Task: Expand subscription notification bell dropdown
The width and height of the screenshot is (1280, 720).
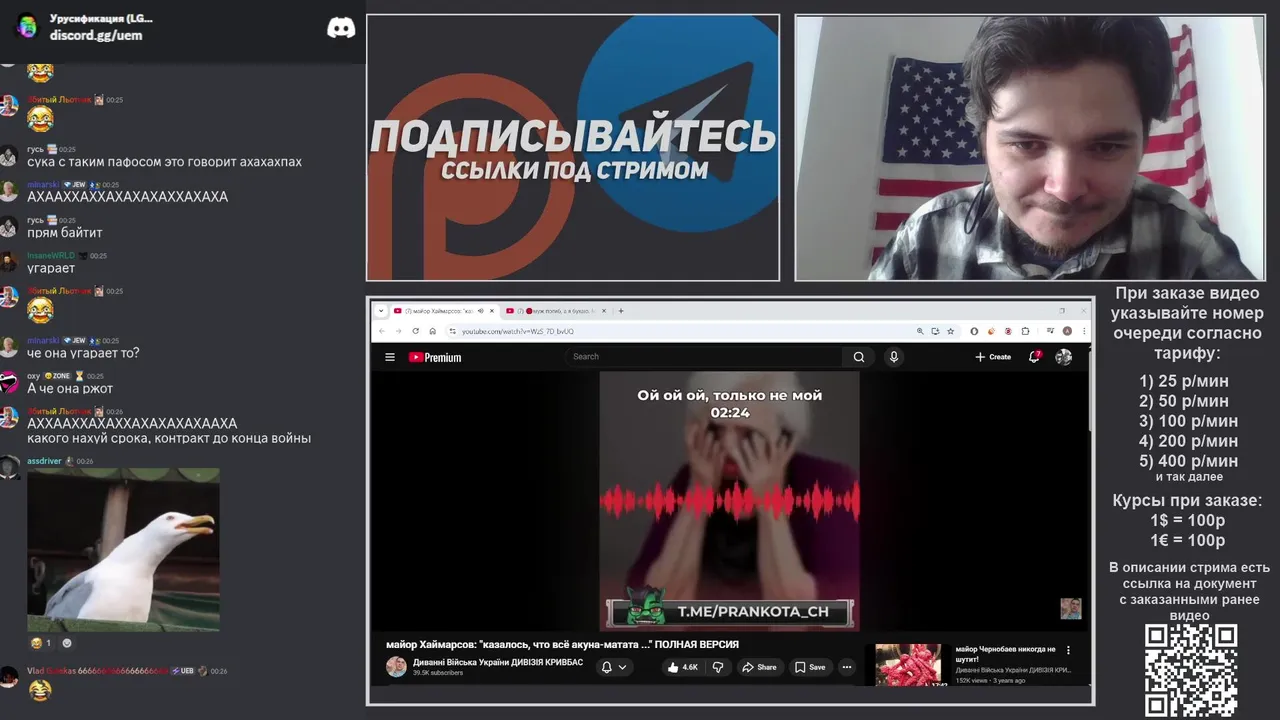Action: (614, 667)
